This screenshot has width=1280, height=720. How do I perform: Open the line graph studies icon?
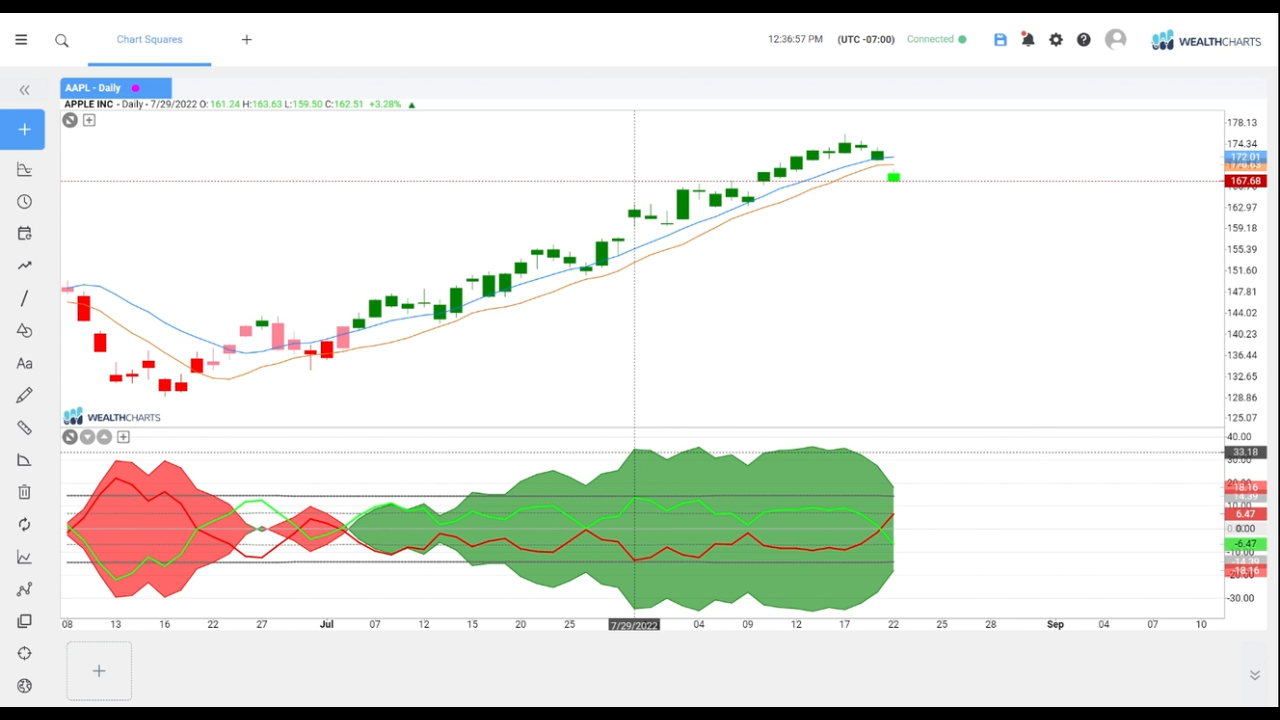[x=24, y=557]
